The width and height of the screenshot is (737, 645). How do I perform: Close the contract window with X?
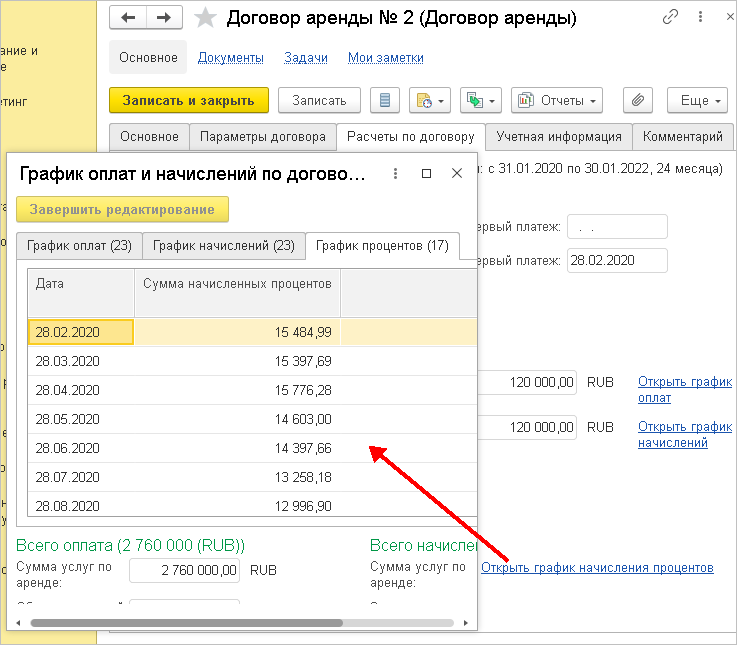[x=730, y=17]
